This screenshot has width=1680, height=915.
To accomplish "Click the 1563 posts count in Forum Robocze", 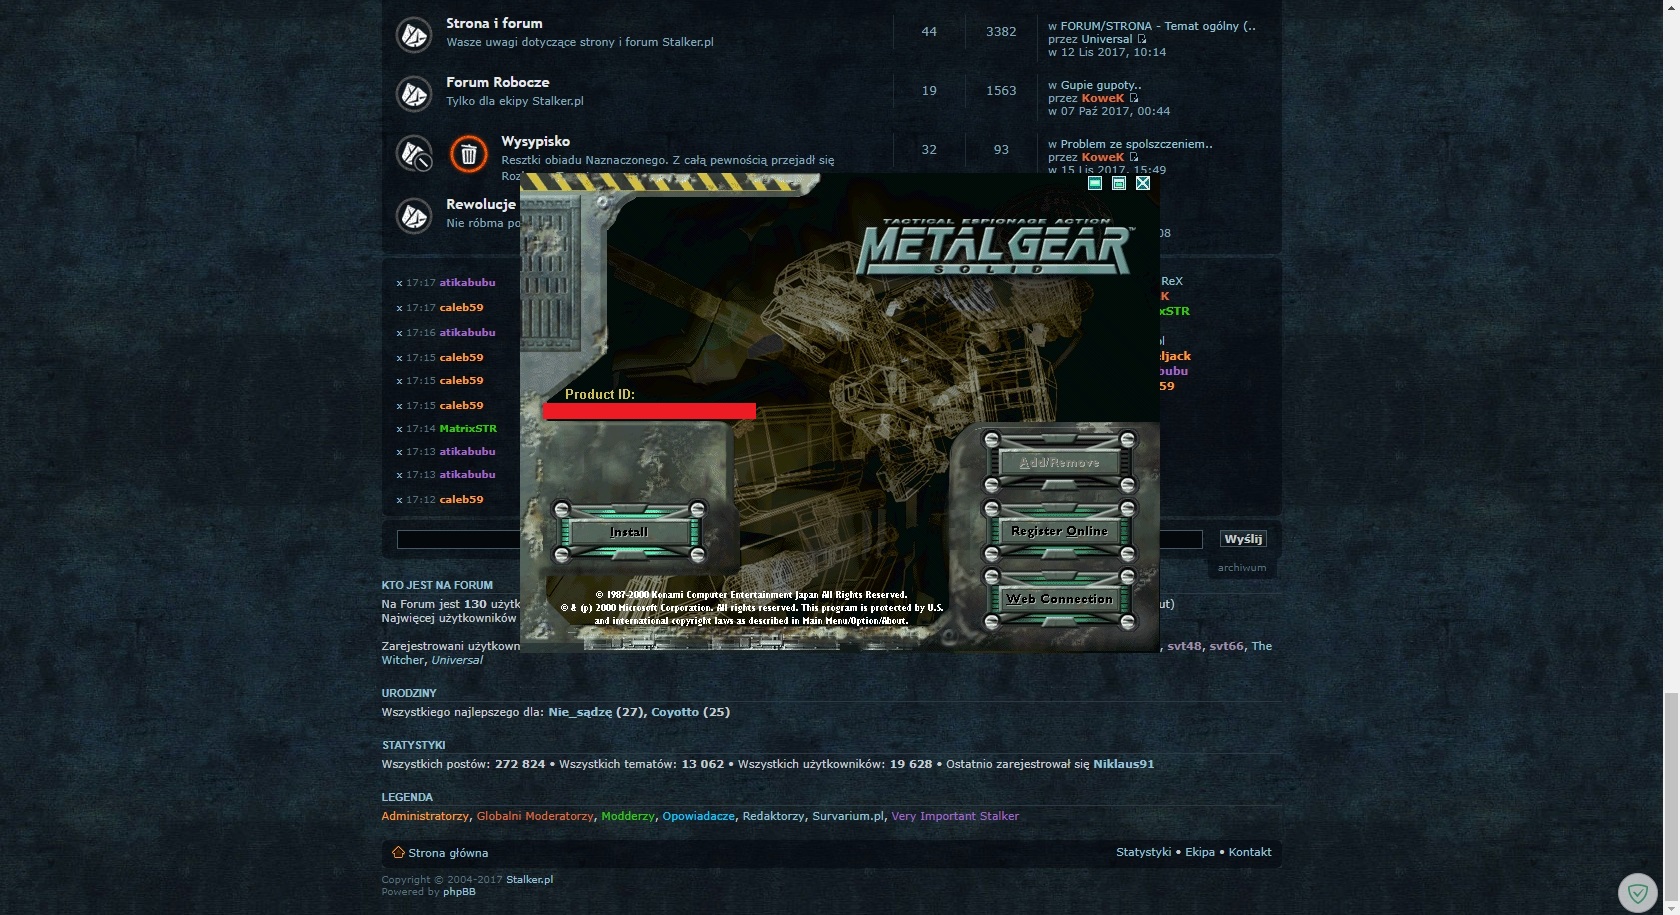I will (1001, 91).
